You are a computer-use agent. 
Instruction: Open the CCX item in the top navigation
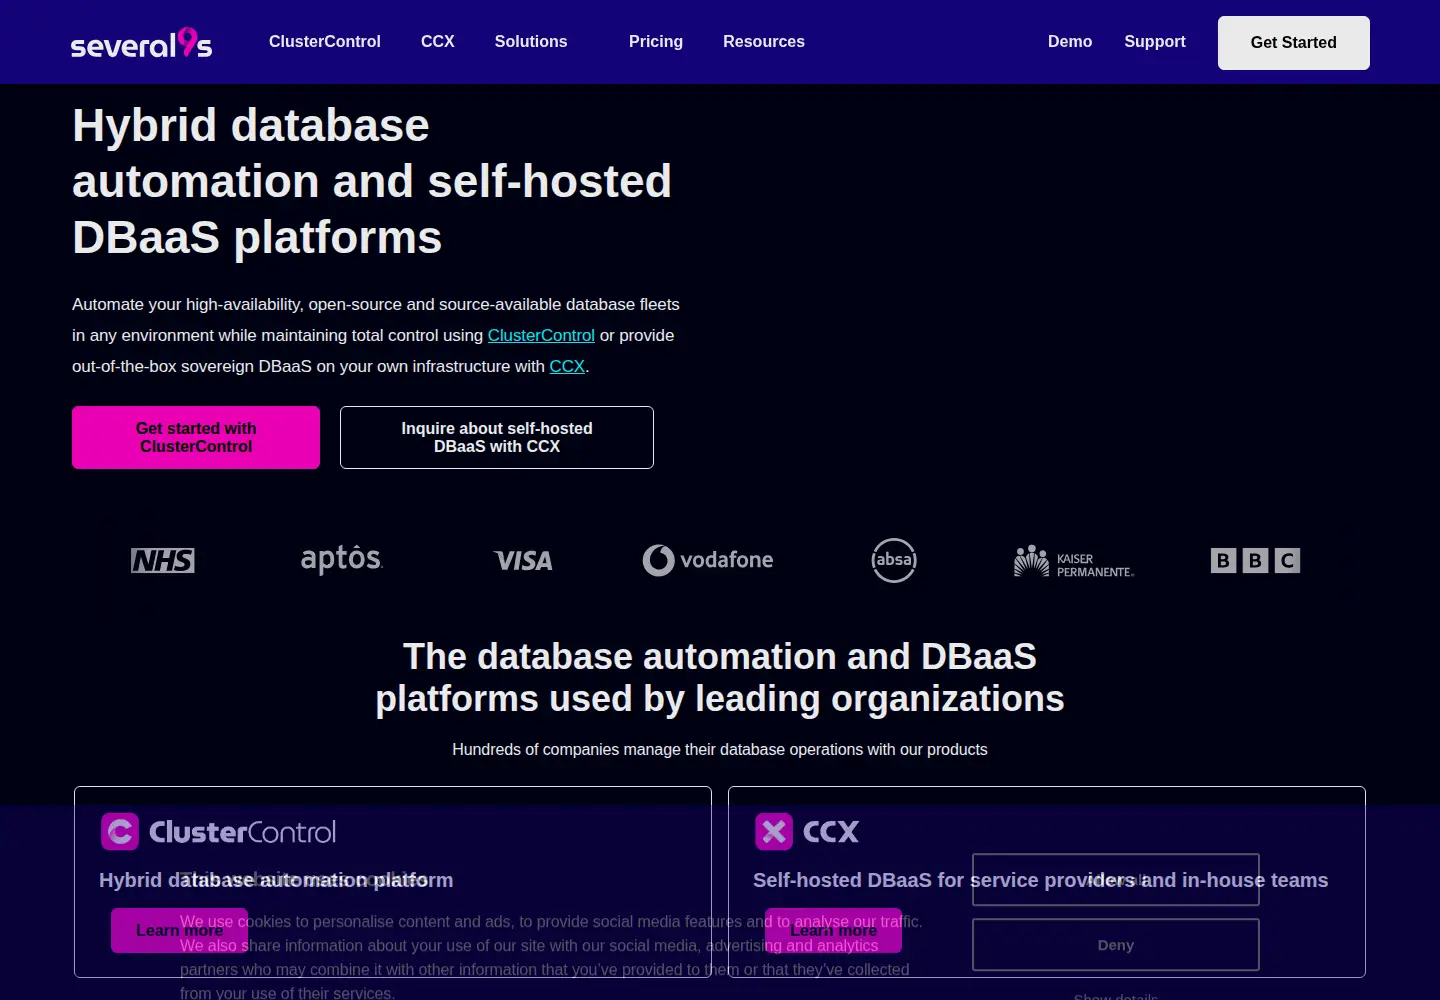coord(438,42)
